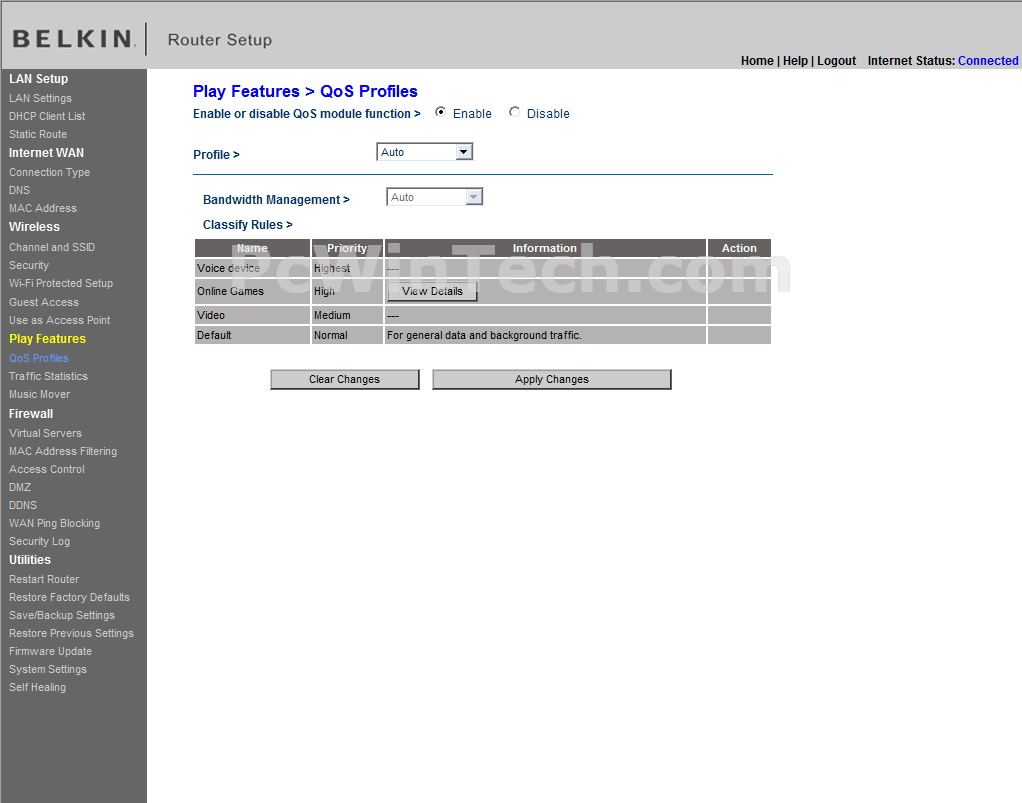Click the Information column header

545,248
